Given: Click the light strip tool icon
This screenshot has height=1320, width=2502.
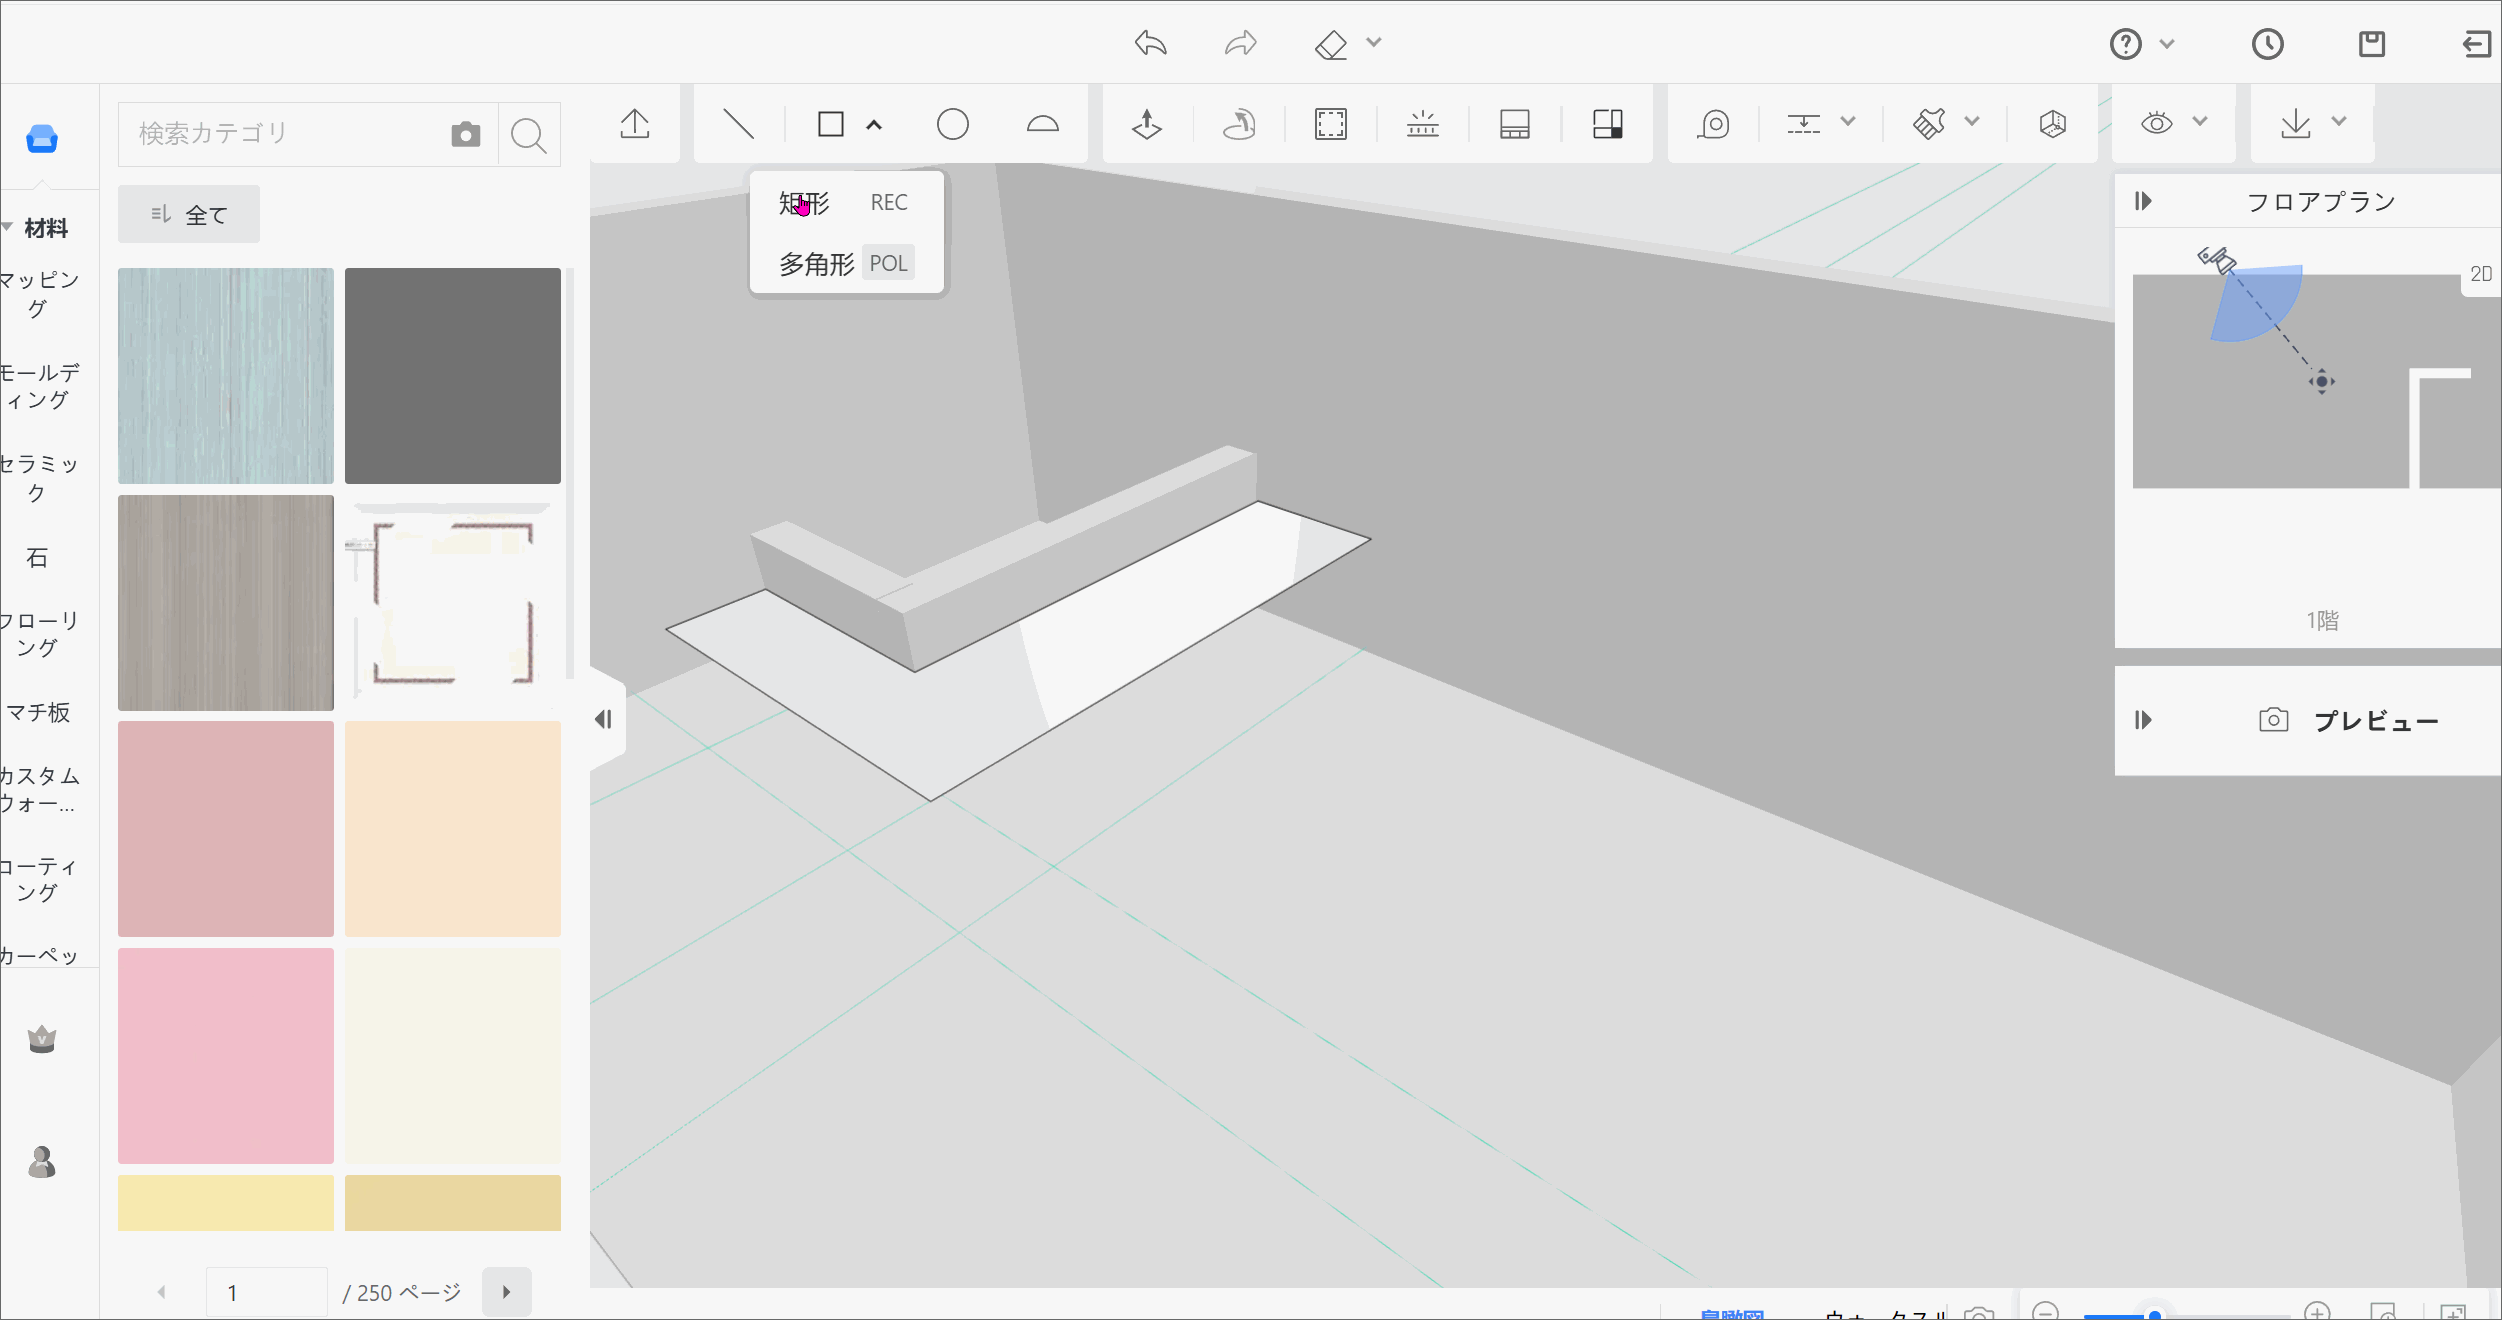Looking at the screenshot, I should tap(1423, 124).
